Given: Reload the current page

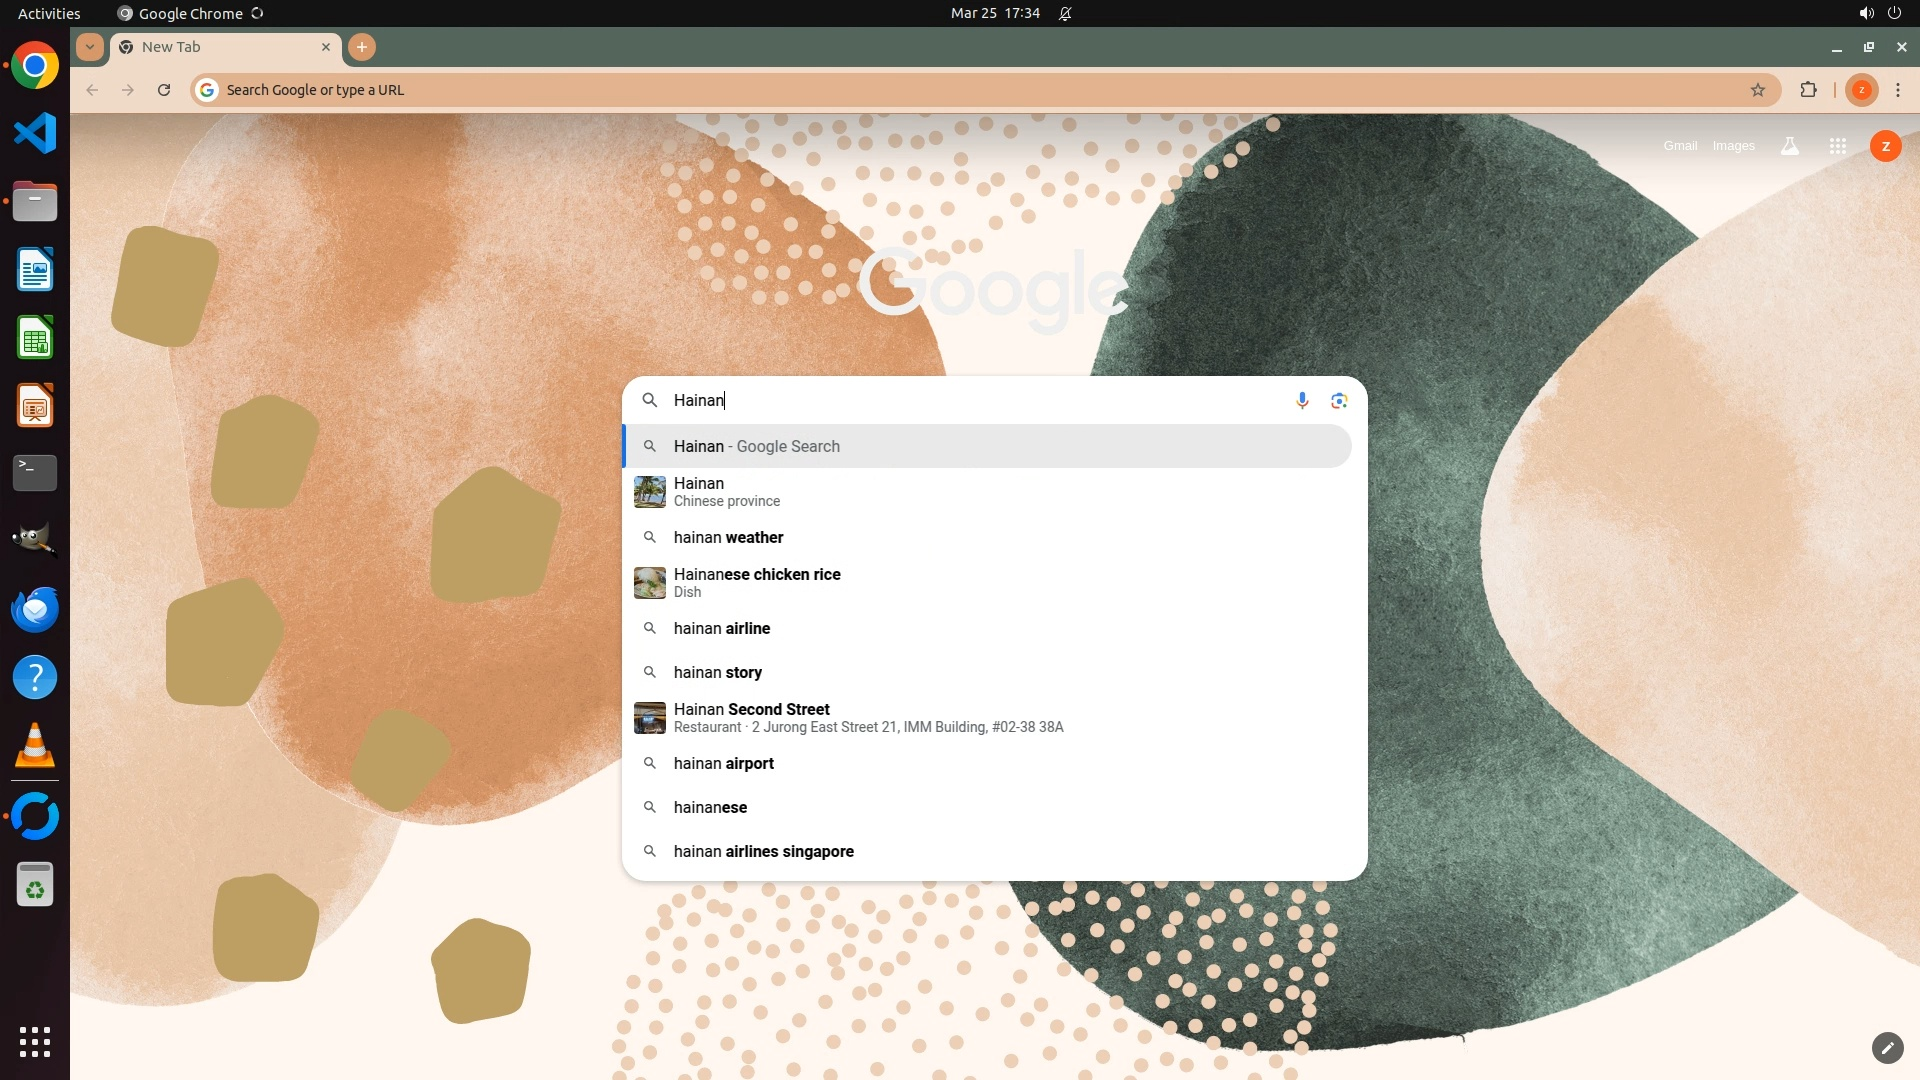Looking at the screenshot, I should tap(164, 90).
